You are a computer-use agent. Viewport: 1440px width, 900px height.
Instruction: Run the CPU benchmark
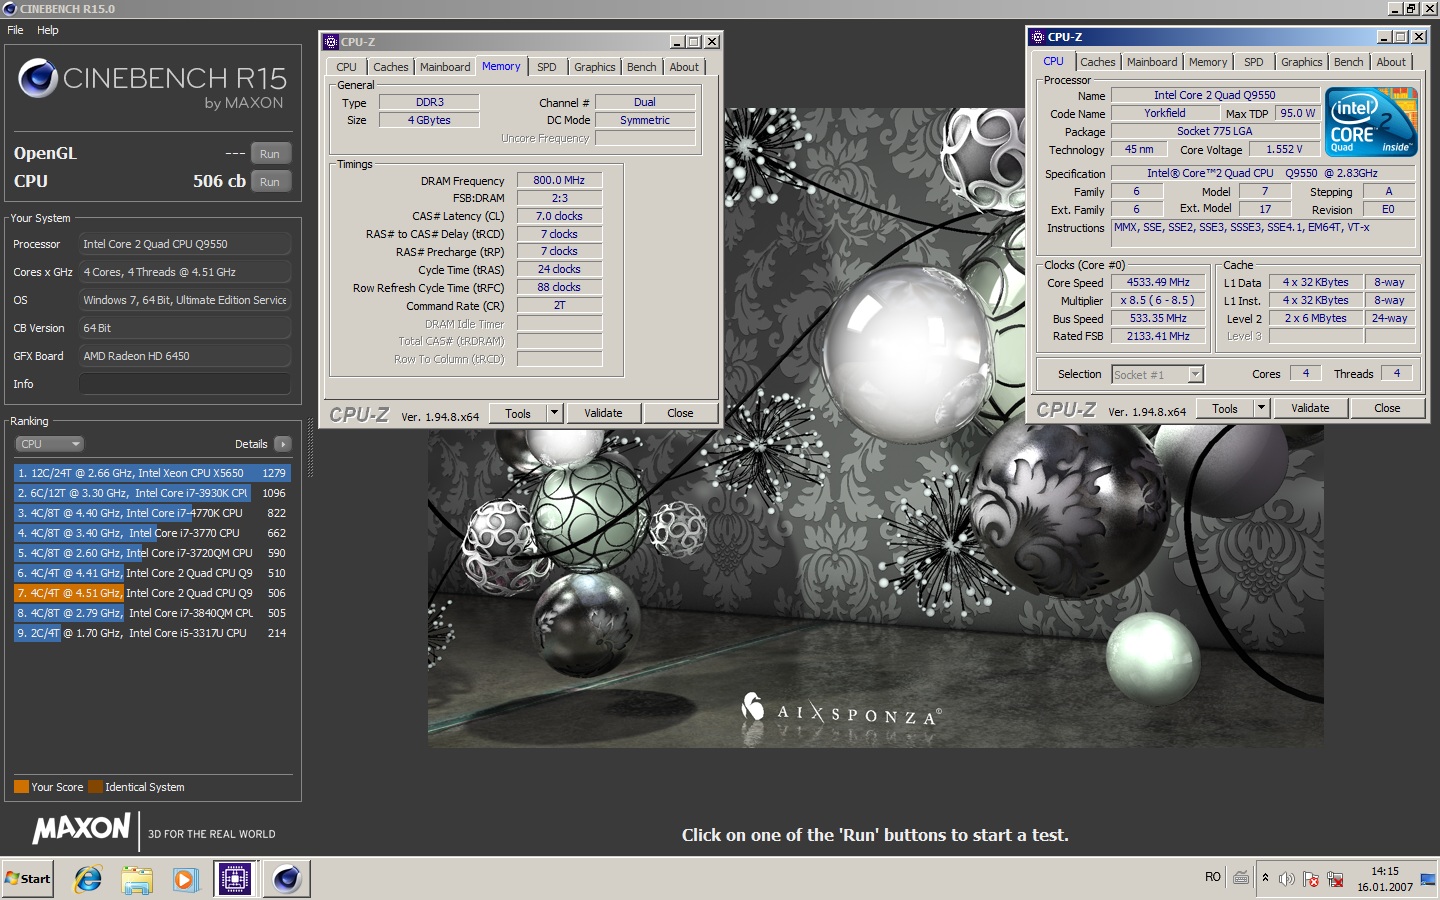point(270,182)
